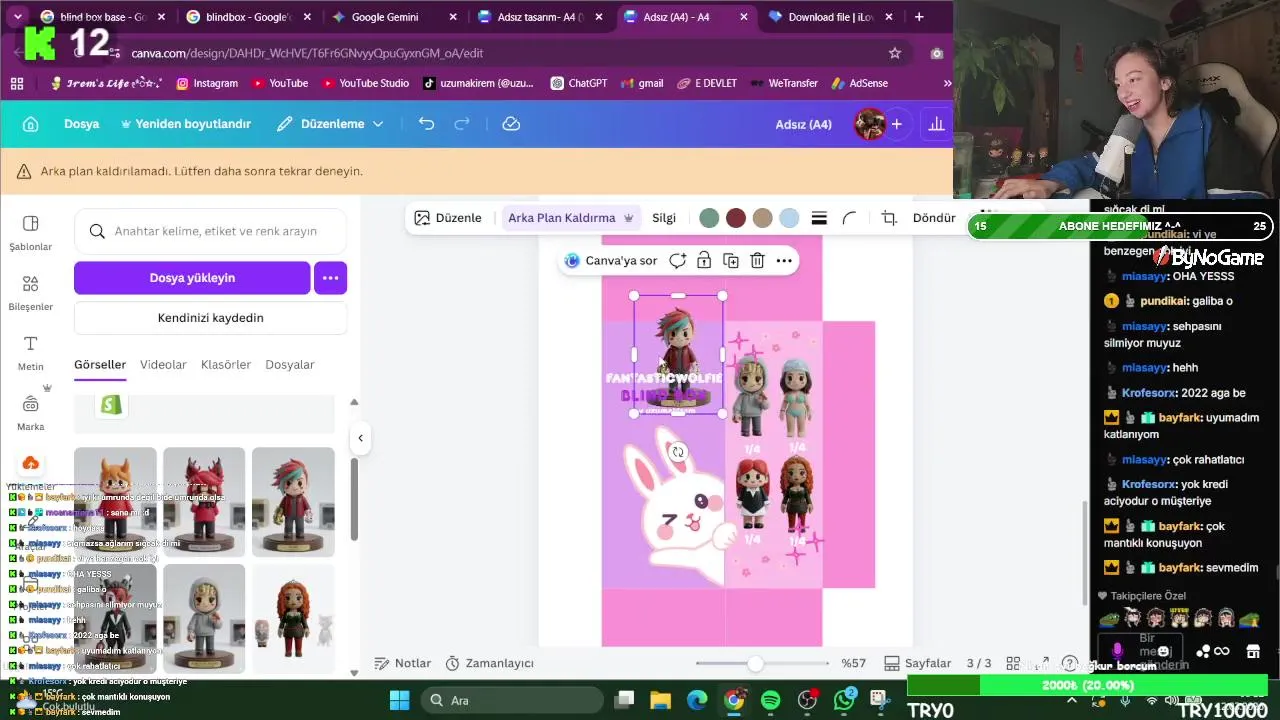Open Marka sidebar panel
This screenshot has height=720, width=1280.
tap(30, 413)
